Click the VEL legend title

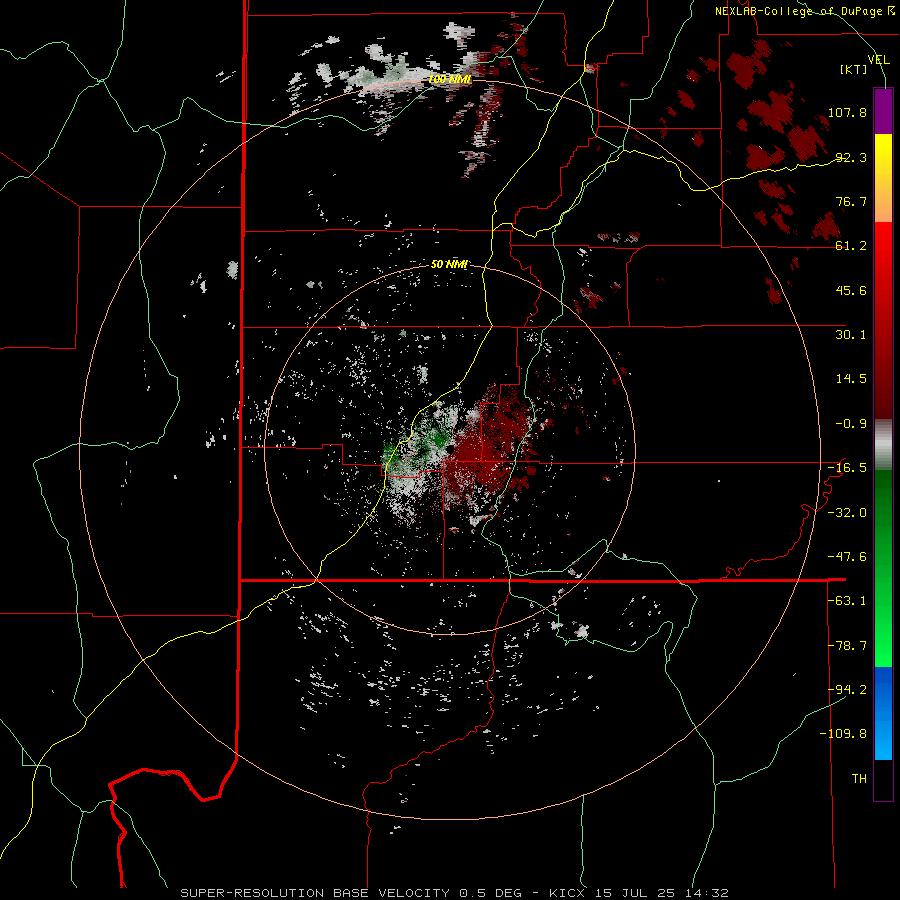click(878, 59)
